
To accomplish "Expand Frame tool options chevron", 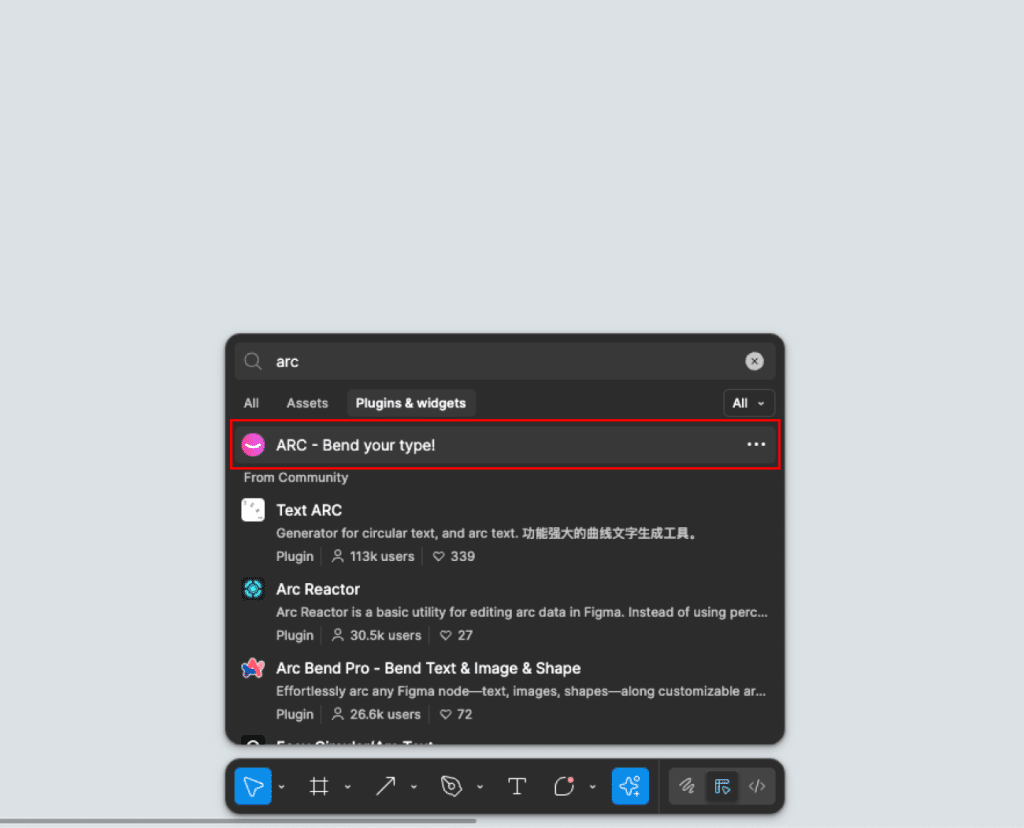I will pos(347,787).
